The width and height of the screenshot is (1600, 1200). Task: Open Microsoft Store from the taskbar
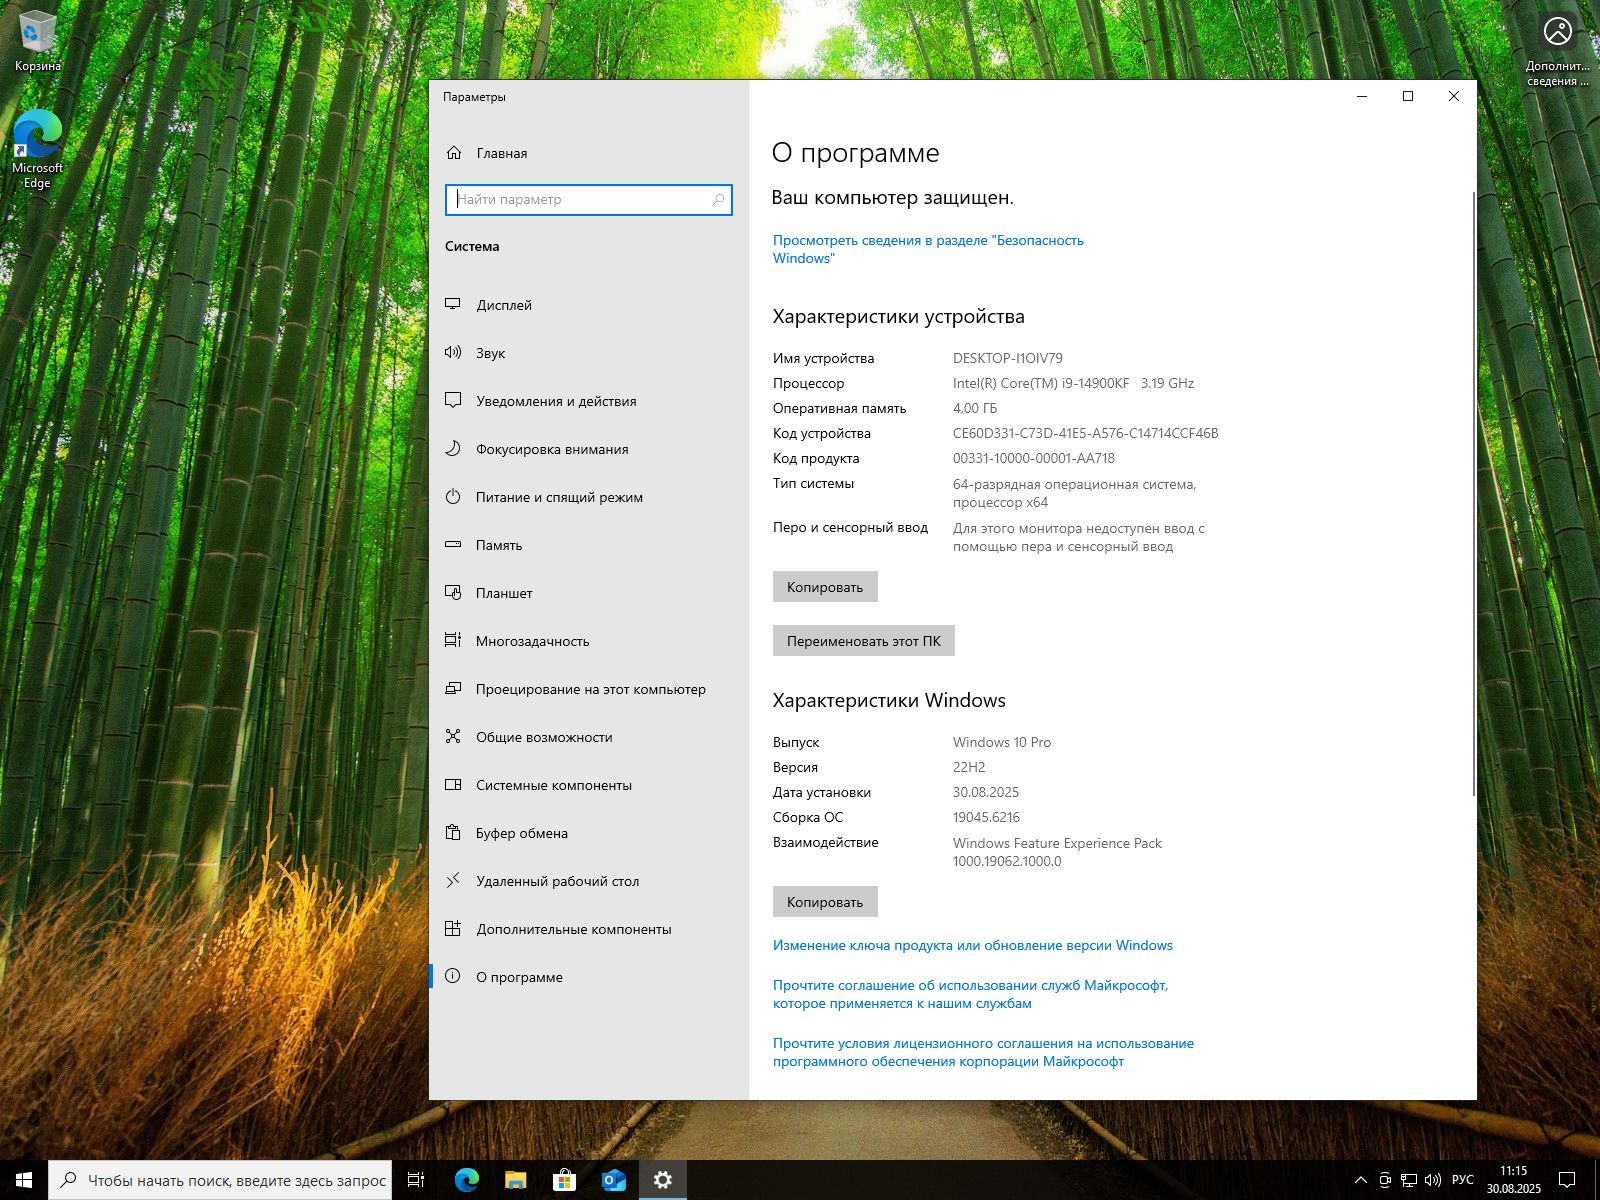click(565, 1180)
